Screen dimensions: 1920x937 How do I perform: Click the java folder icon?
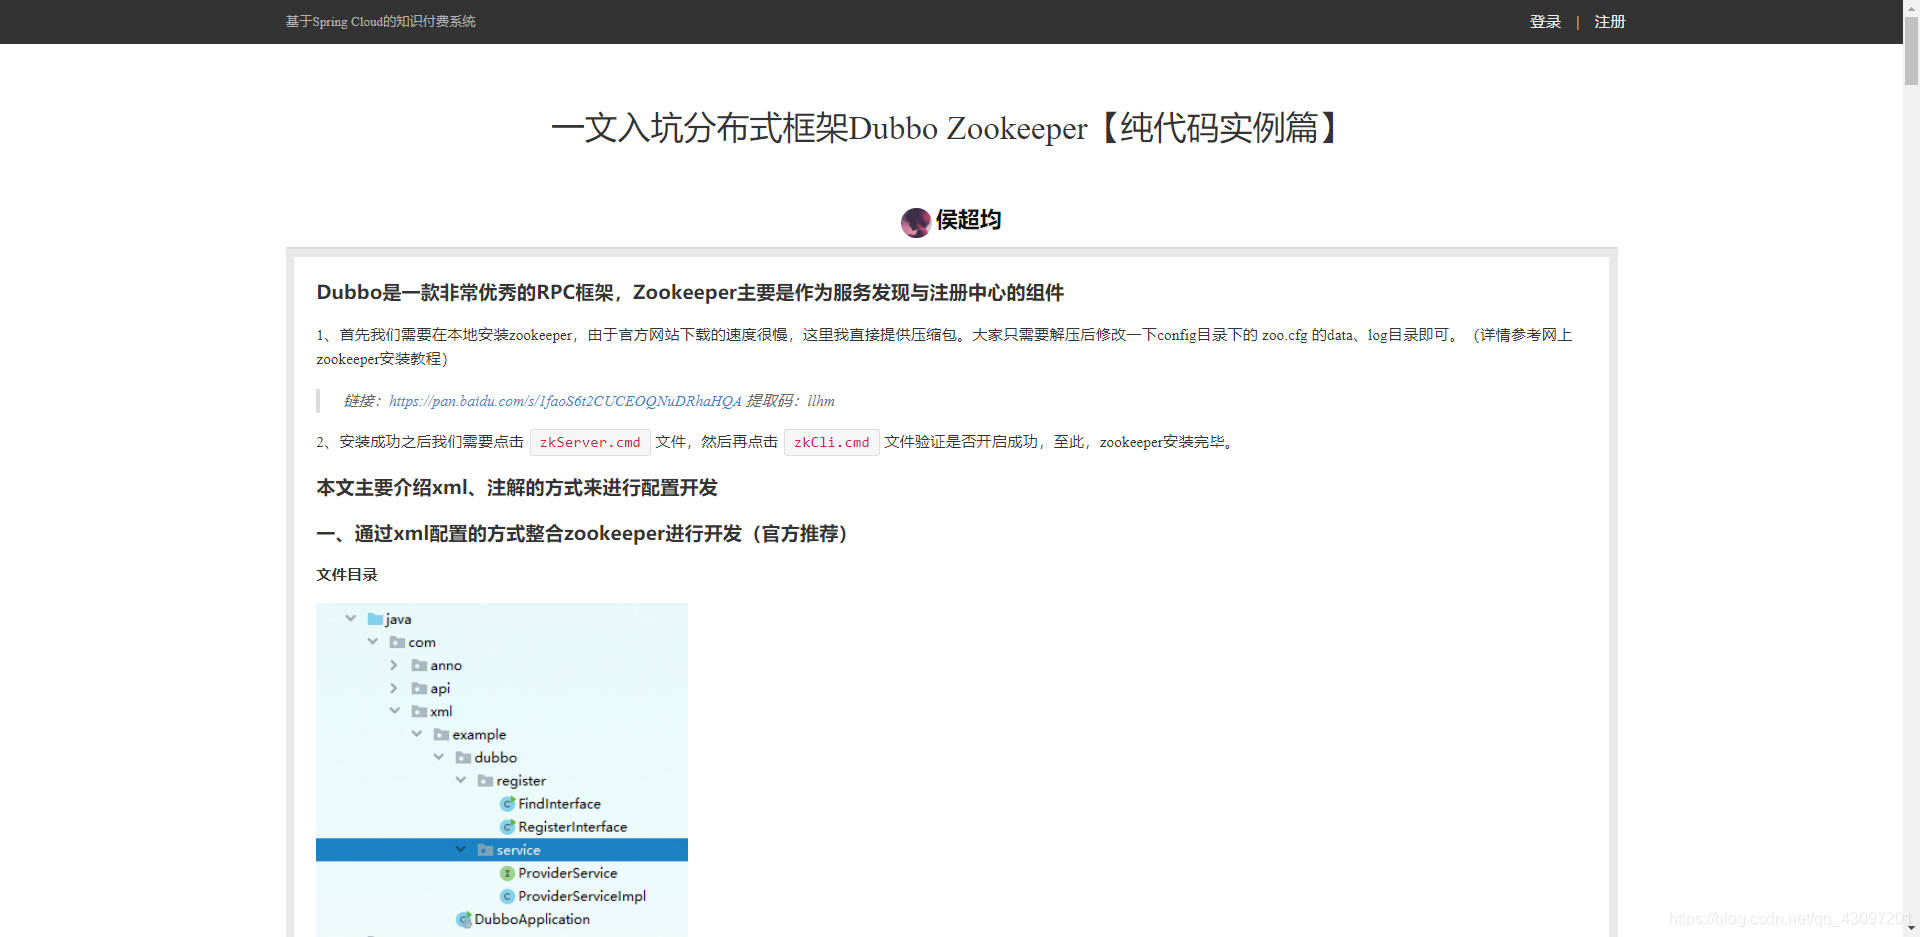(375, 619)
